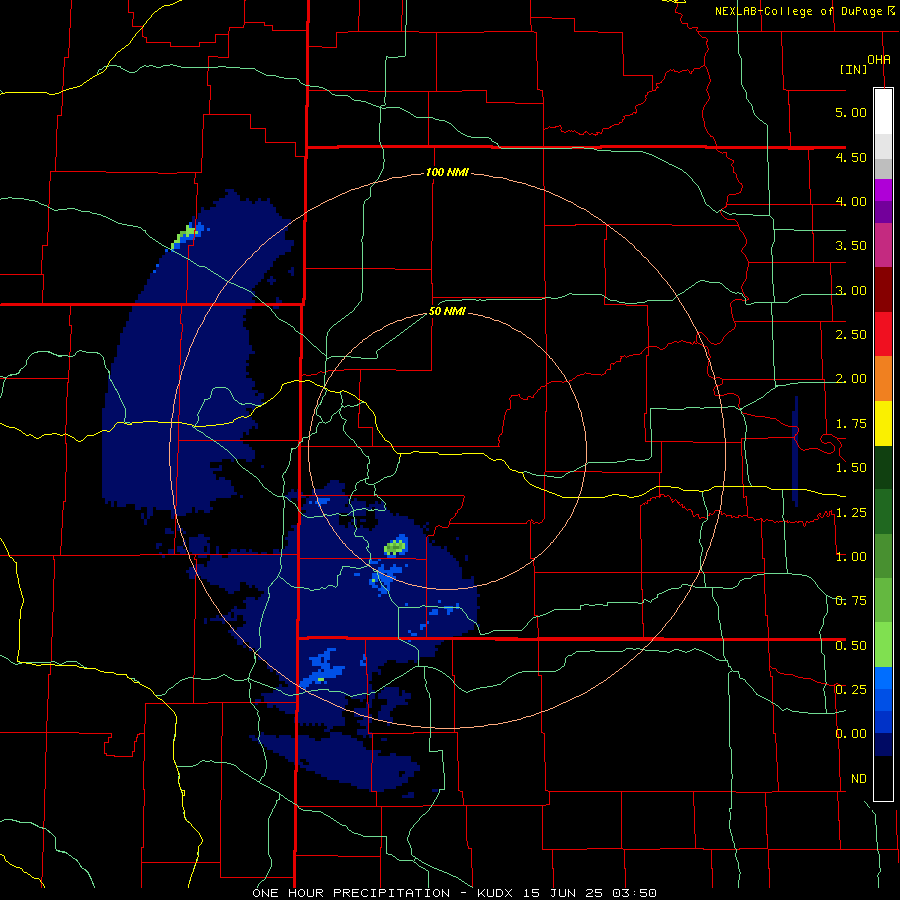900x900 pixels.
Task: Click the 100 NMI range ring label
Action: [x=447, y=172]
